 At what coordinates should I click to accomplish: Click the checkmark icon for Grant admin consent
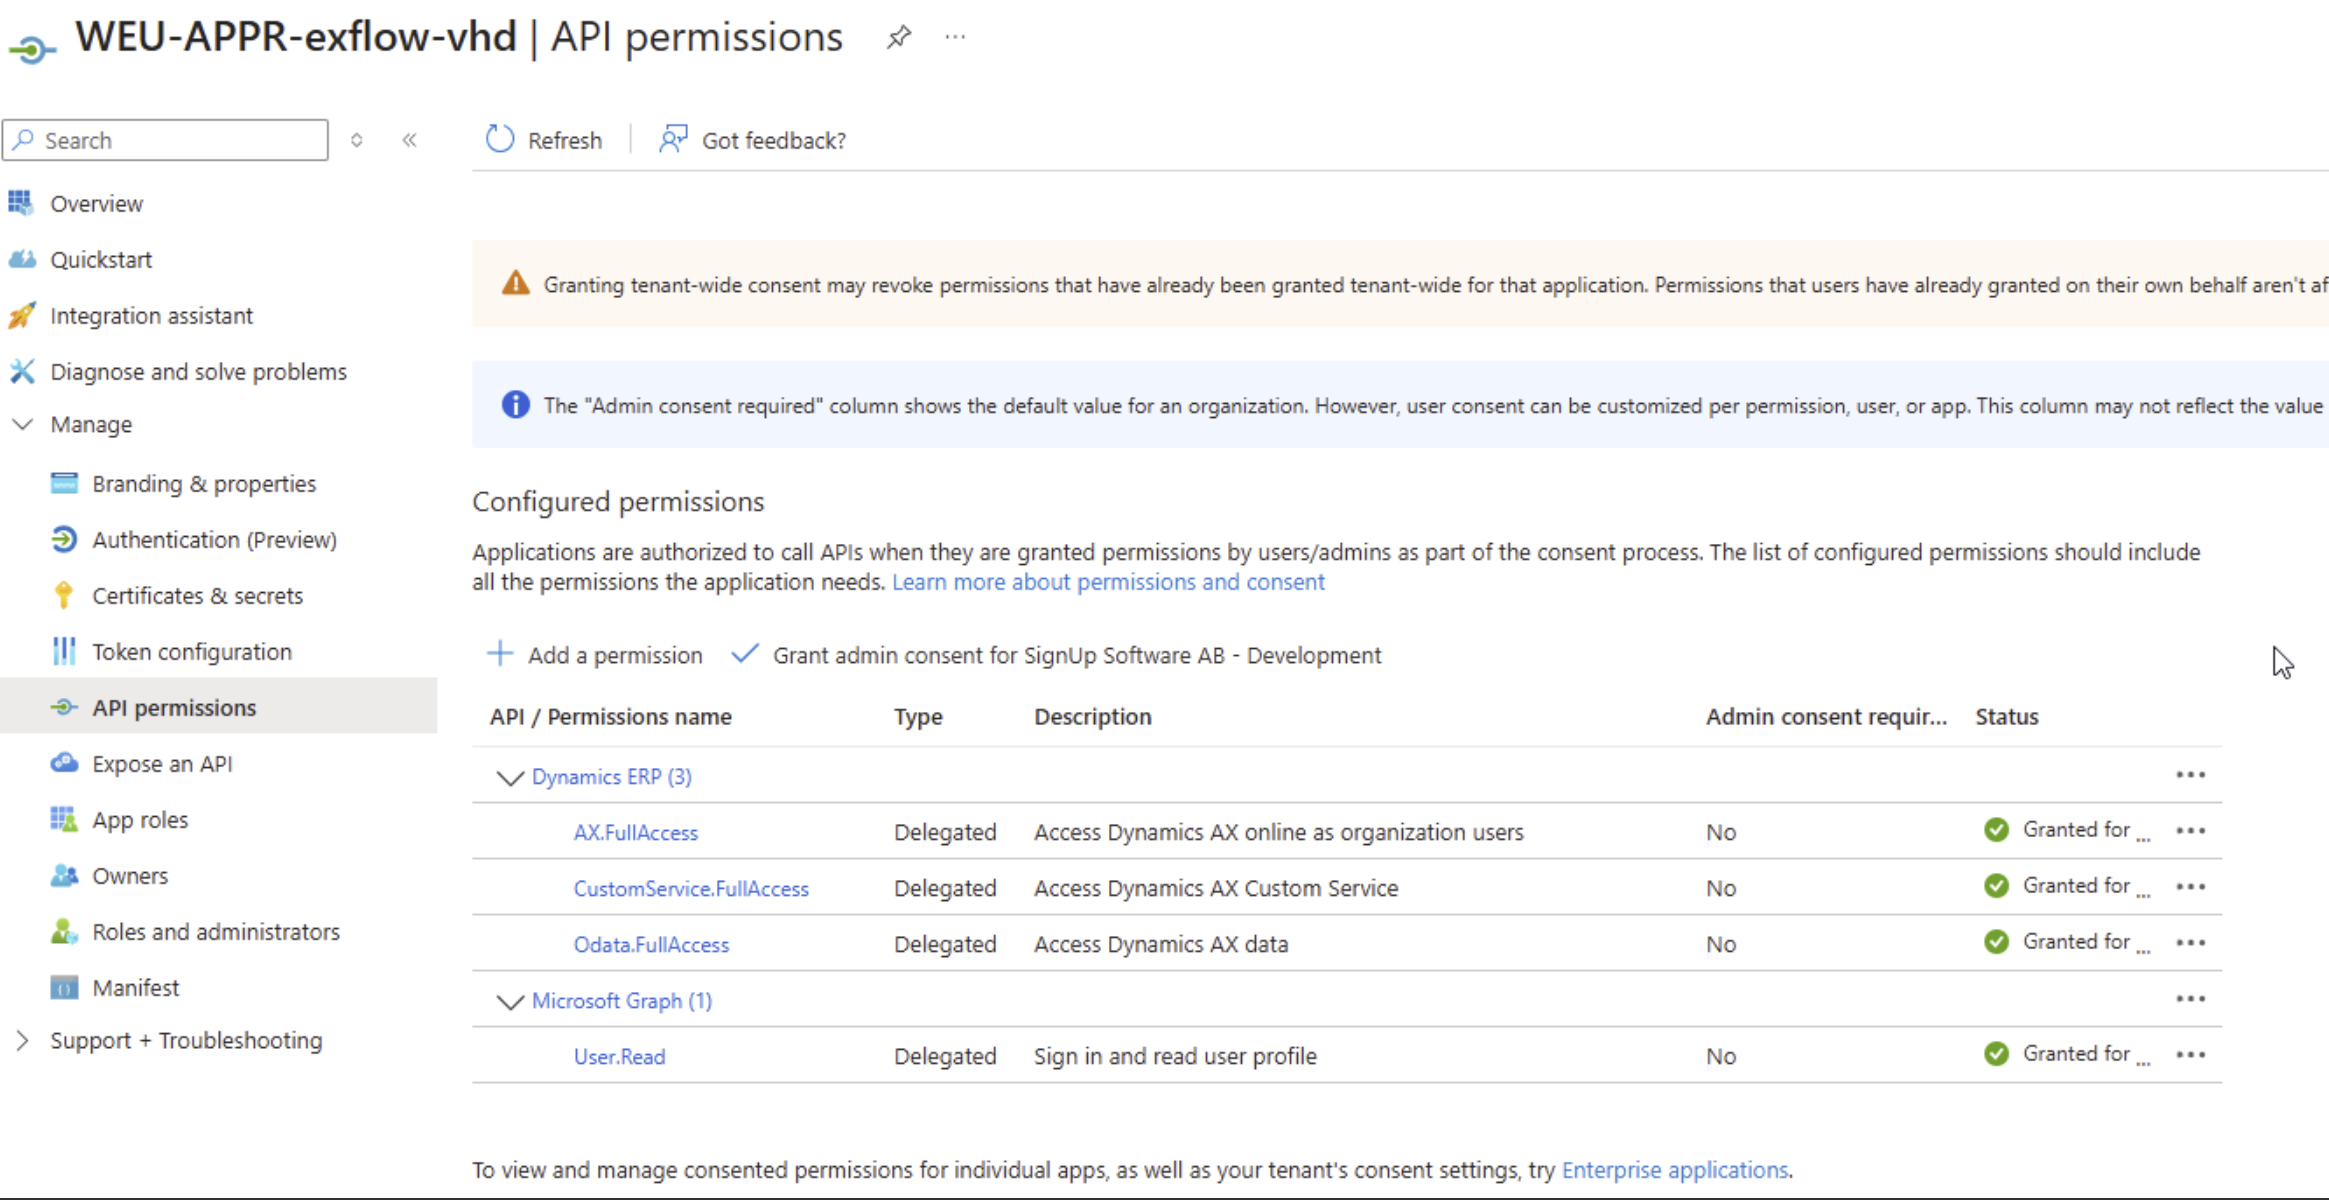coord(745,654)
